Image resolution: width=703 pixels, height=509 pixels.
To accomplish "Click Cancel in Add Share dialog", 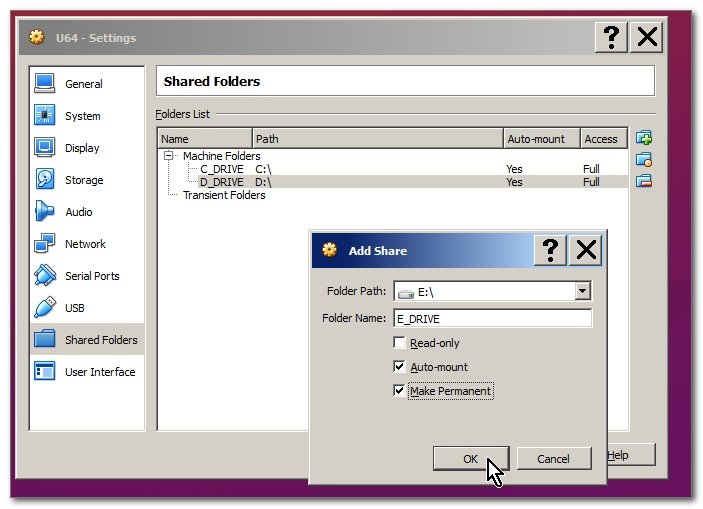I will click(x=553, y=458).
